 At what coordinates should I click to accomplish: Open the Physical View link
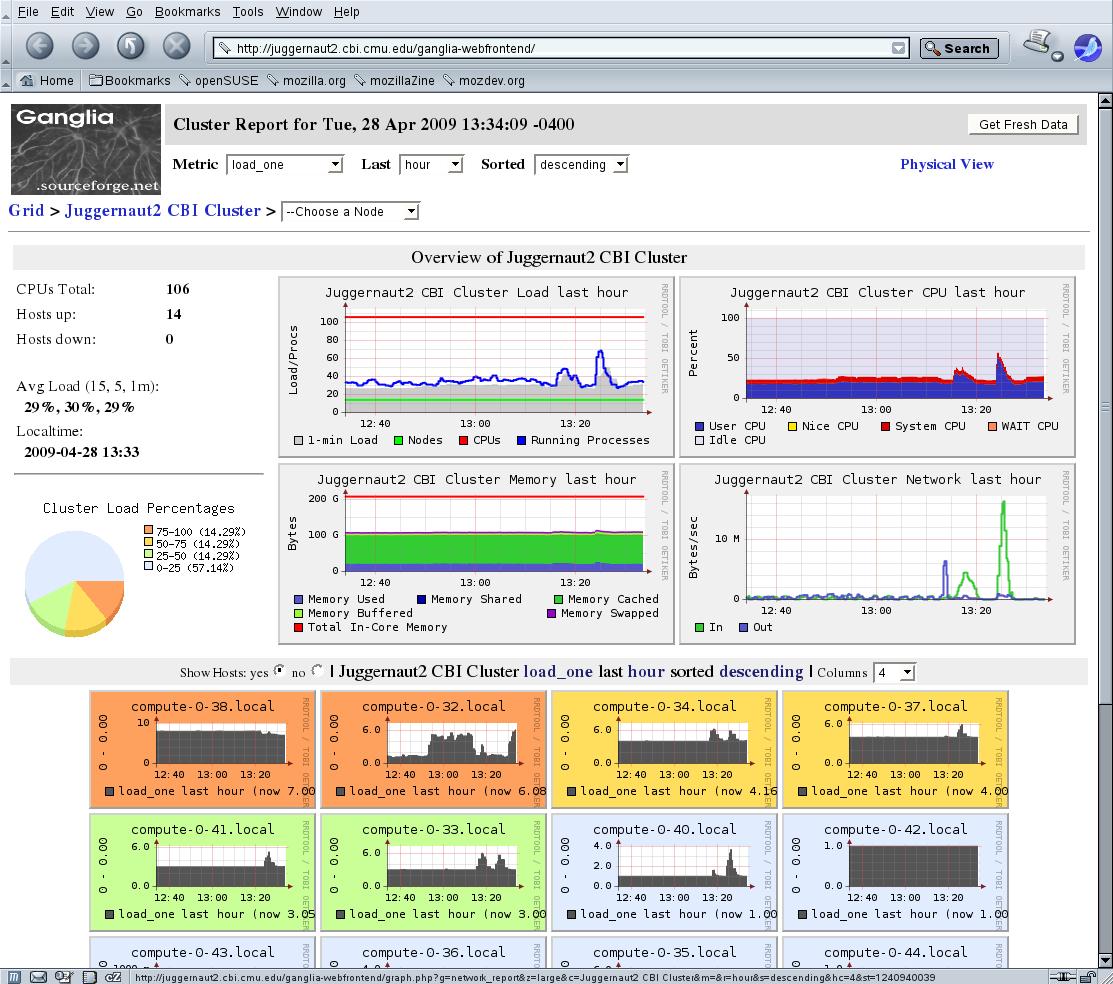coord(947,164)
